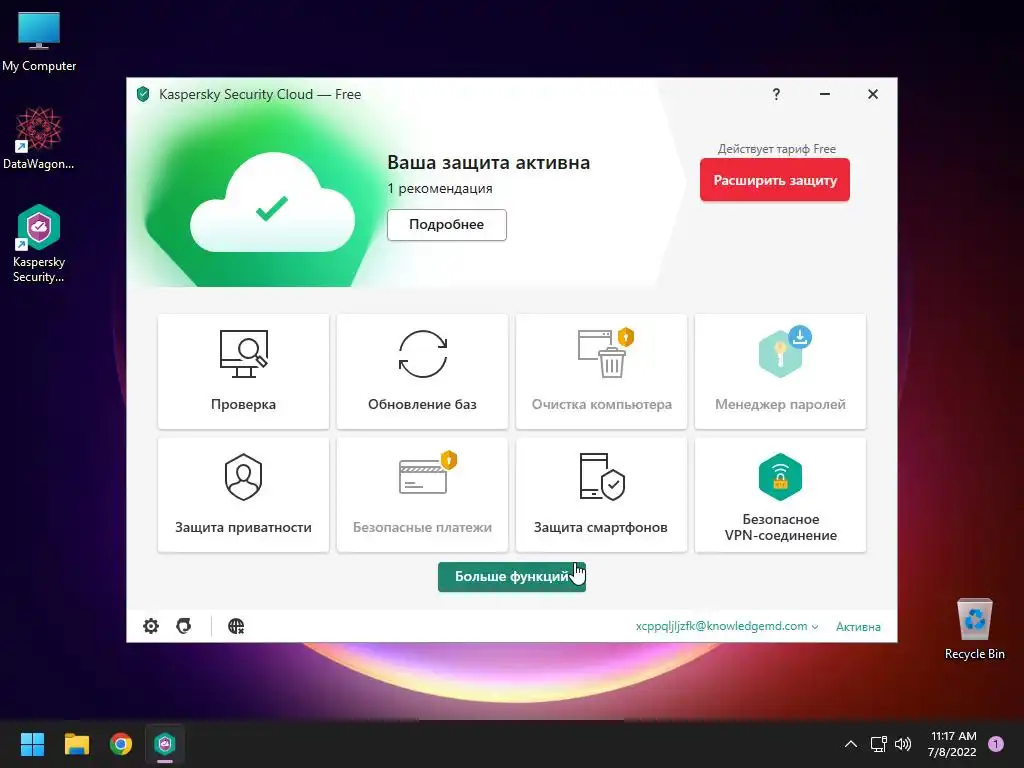Viewport: 1024px width, 768px height.
Task: Click the 1 рекомендация text
Action: coord(440,188)
